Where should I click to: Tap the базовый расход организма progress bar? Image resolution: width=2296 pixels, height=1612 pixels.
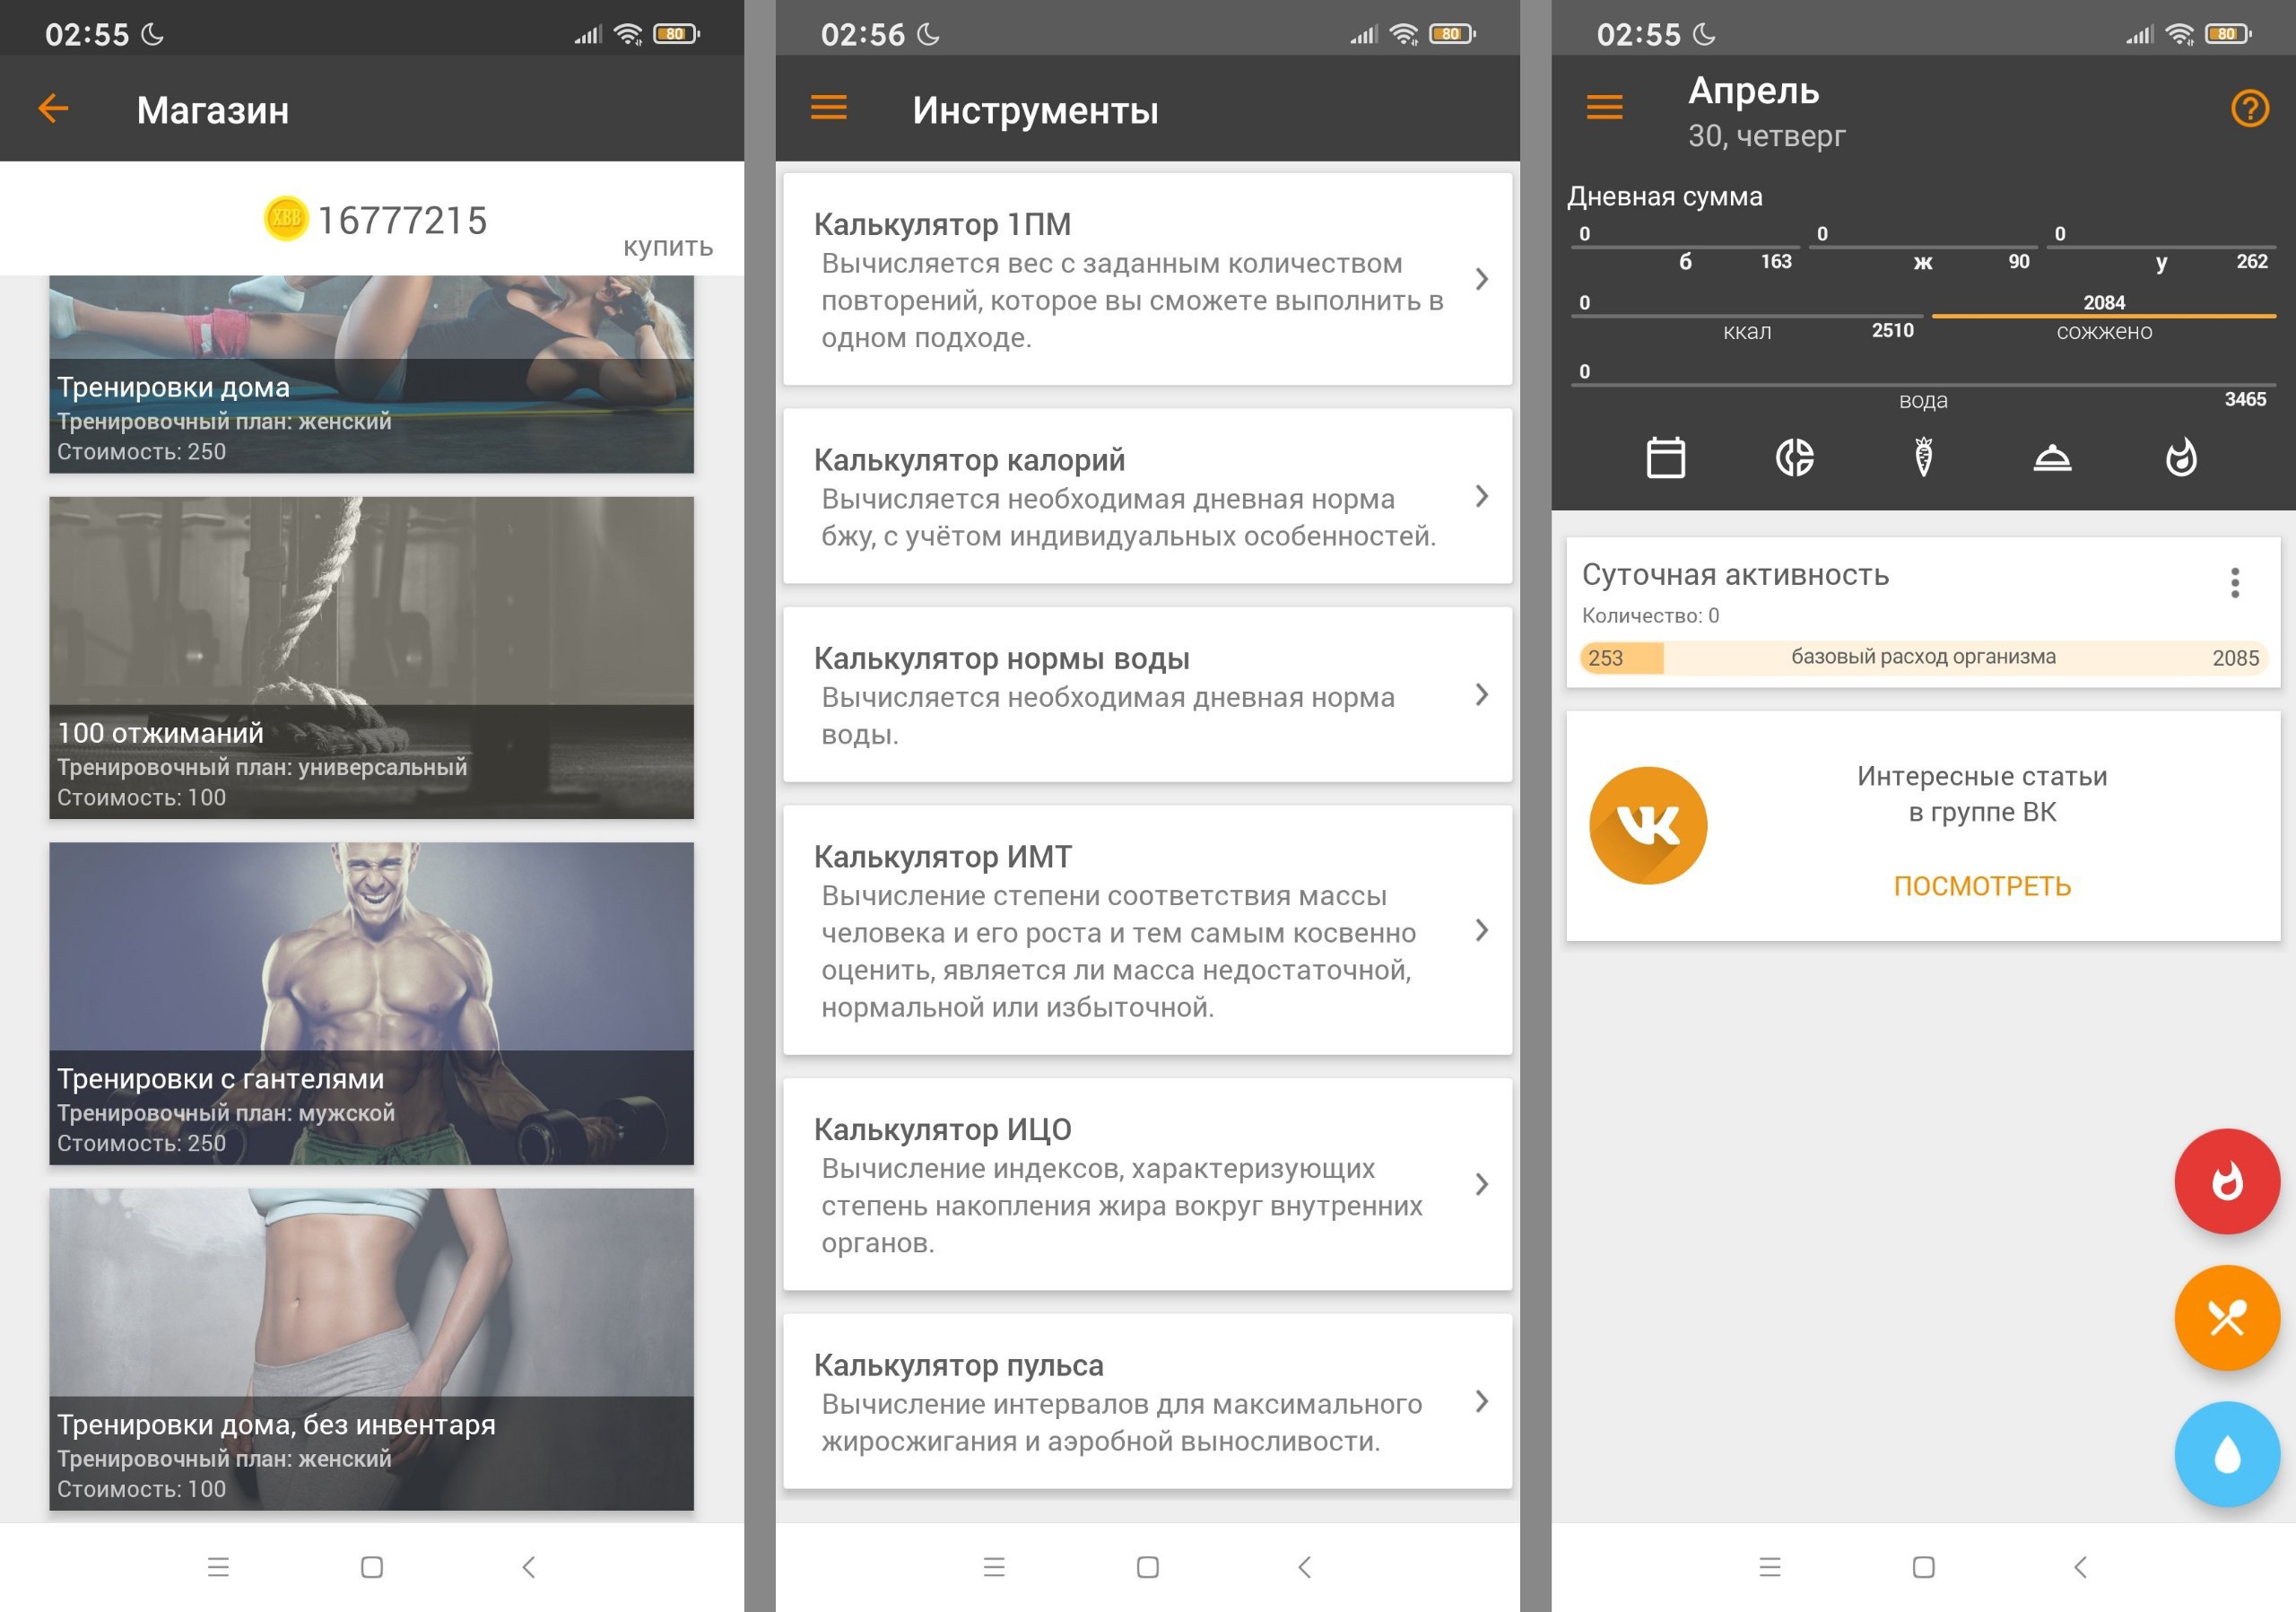[x=1922, y=657]
